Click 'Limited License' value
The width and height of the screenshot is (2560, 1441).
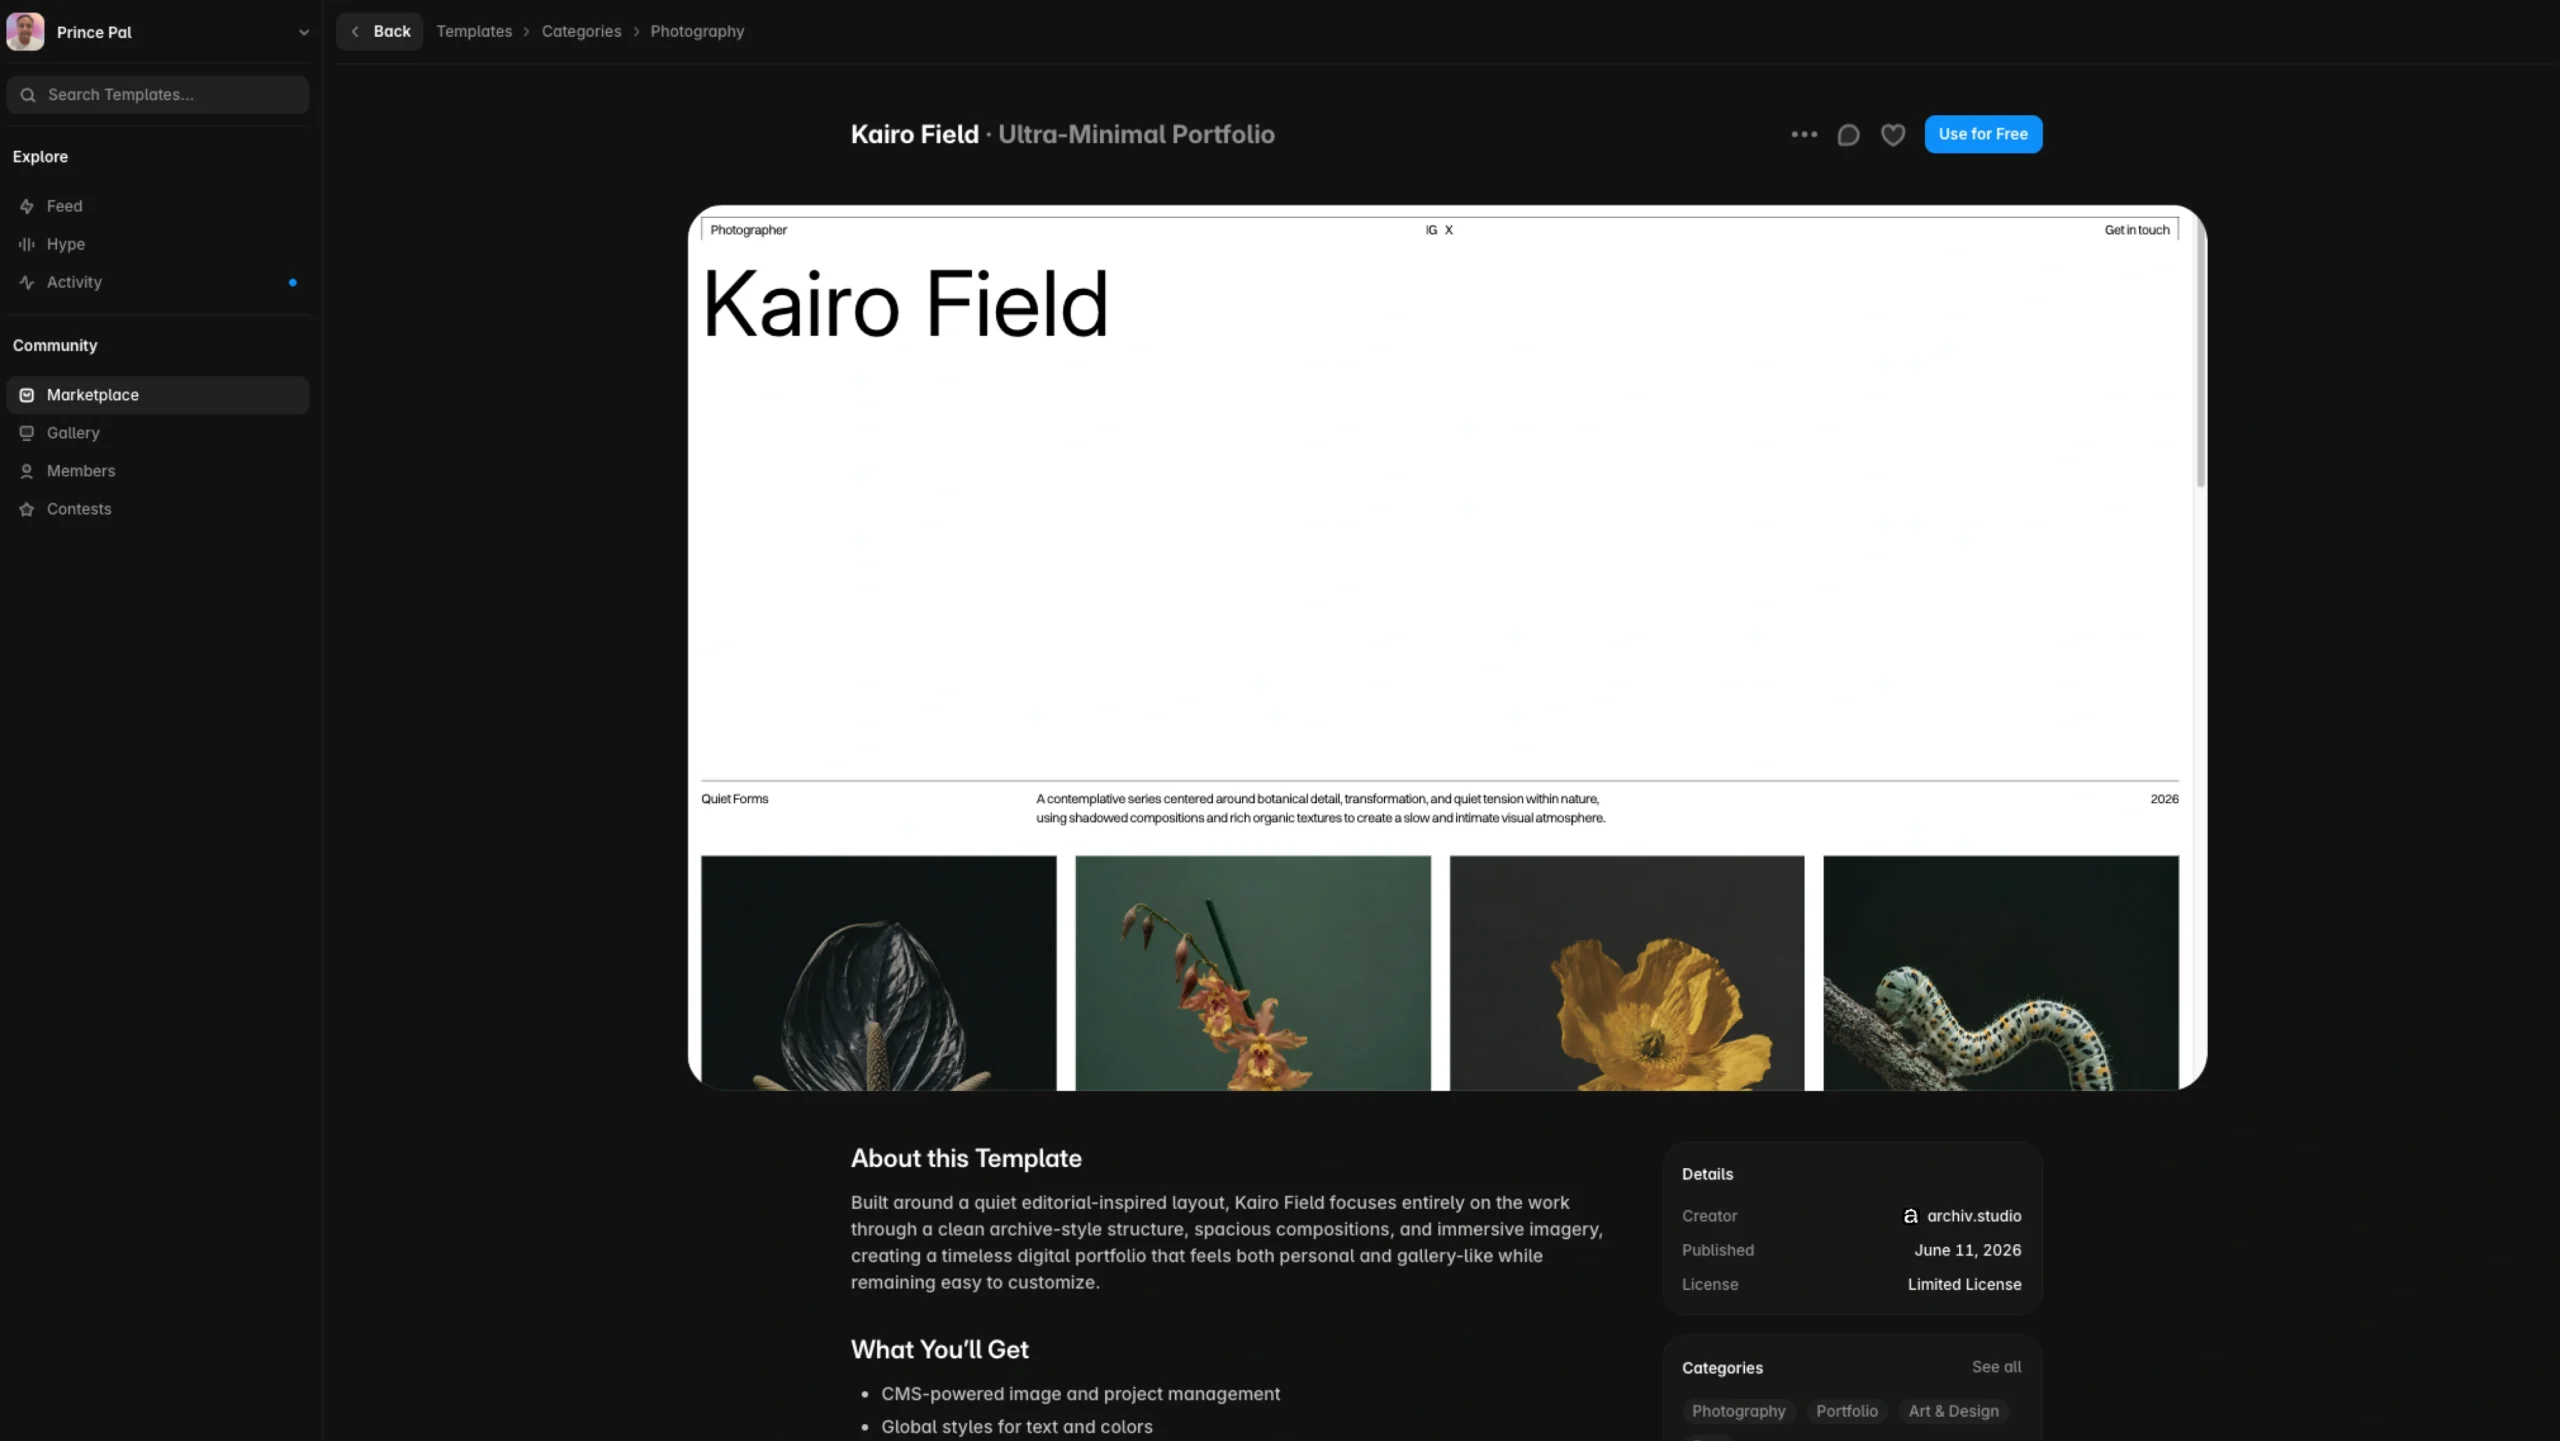[1964, 1284]
